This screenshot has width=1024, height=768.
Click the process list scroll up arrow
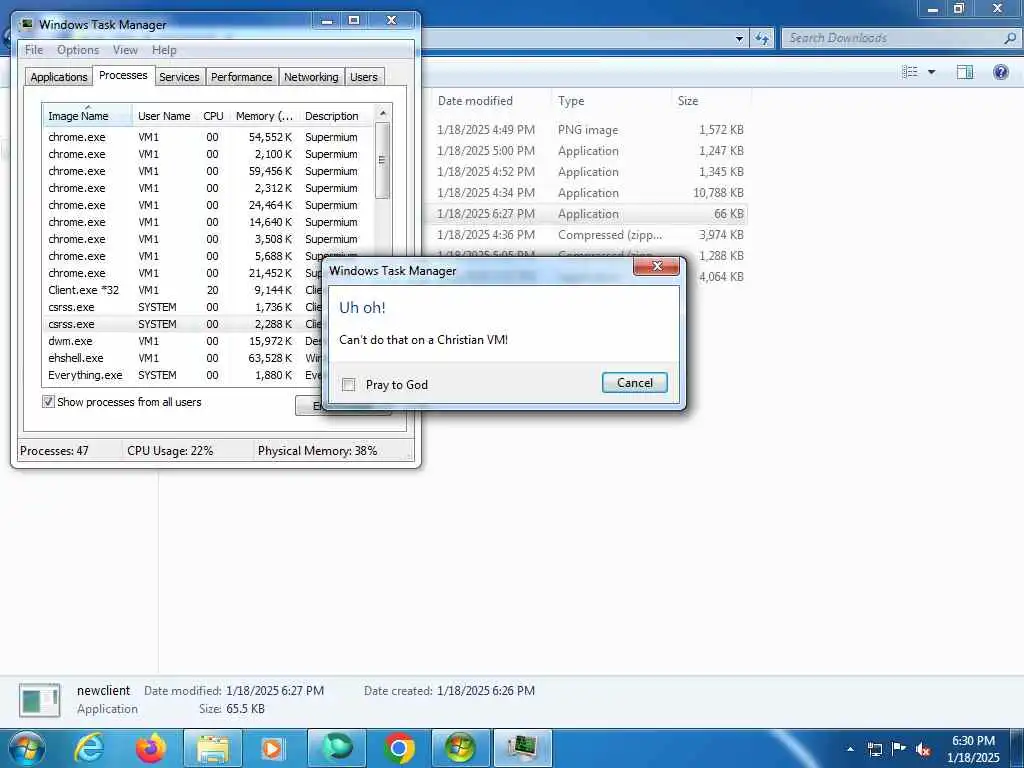pos(383,114)
